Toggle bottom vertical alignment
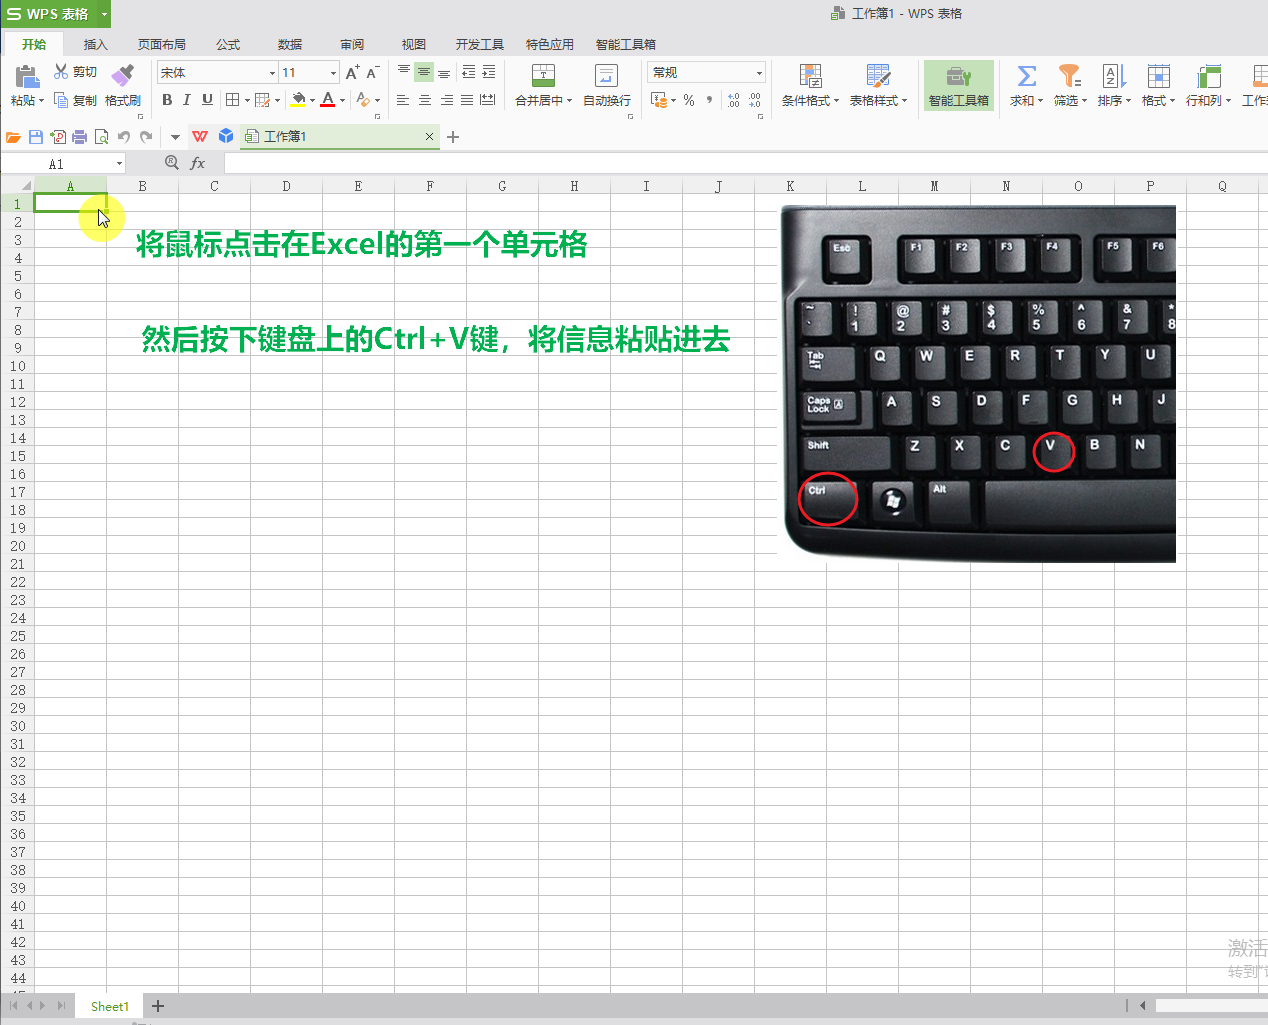 coord(444,72)
